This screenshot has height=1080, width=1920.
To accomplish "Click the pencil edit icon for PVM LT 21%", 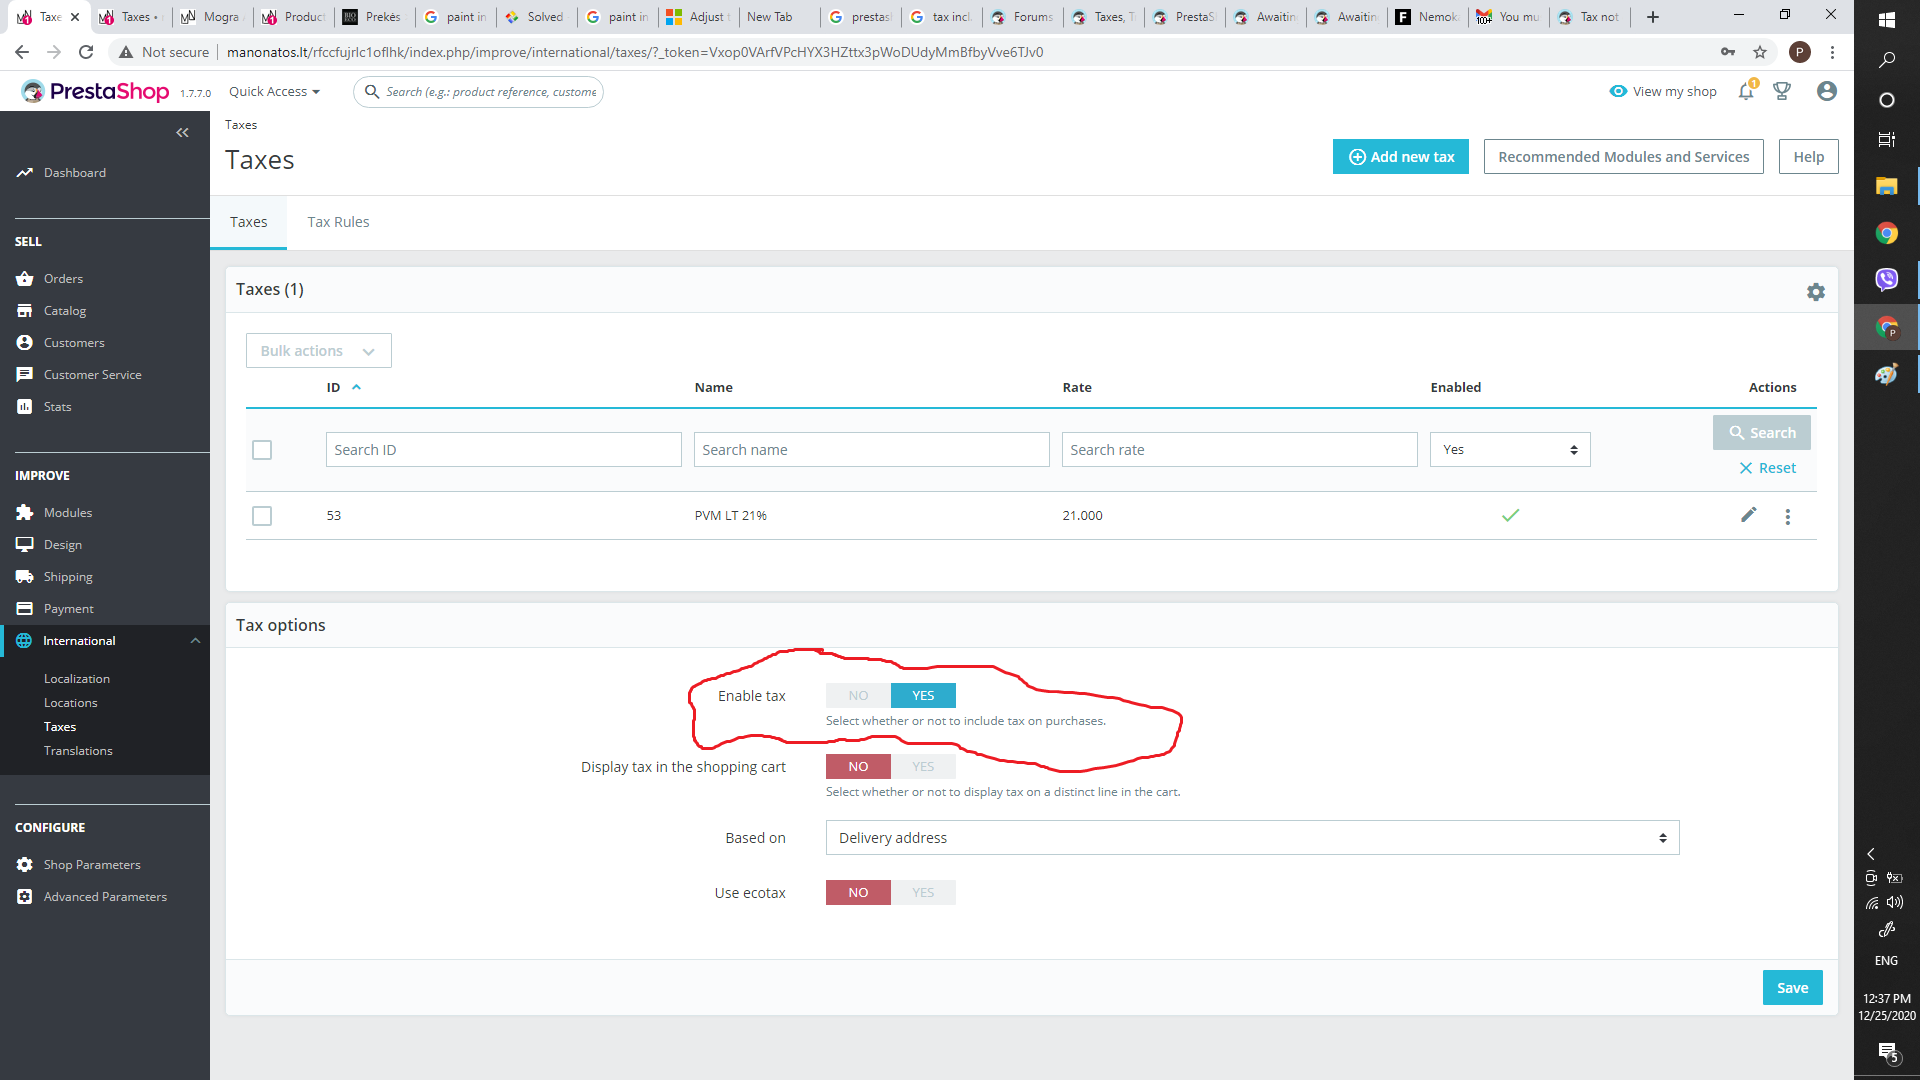I will click(1748, 515).
